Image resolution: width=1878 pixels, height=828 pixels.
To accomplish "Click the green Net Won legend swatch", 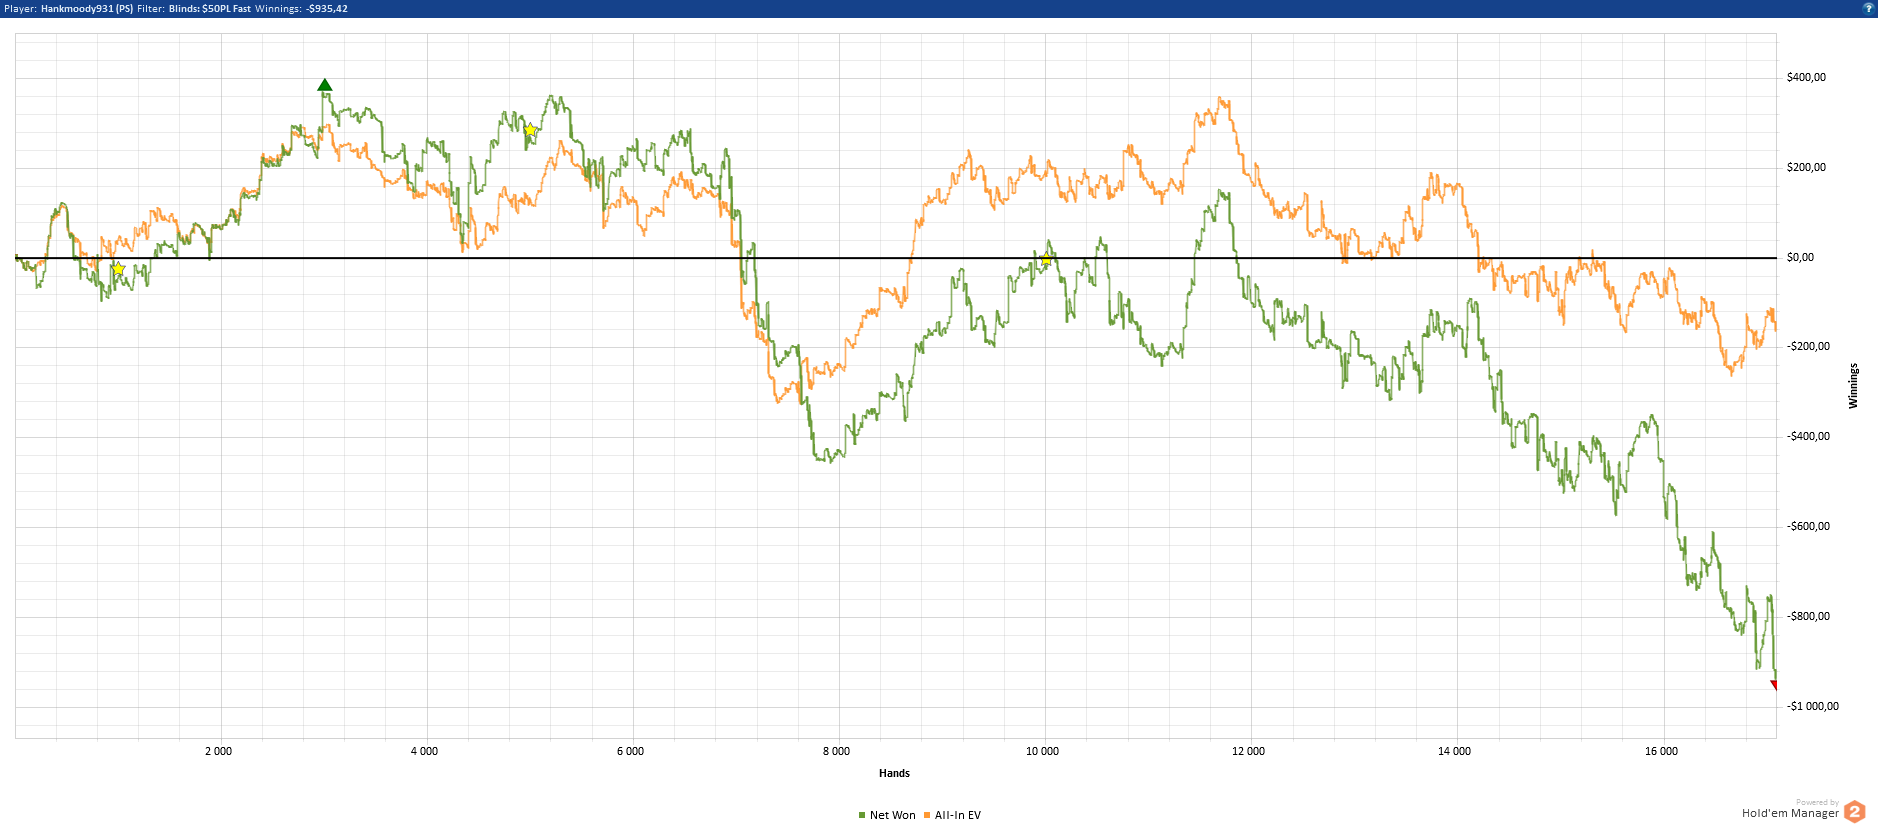I will (x=862, y=815).
